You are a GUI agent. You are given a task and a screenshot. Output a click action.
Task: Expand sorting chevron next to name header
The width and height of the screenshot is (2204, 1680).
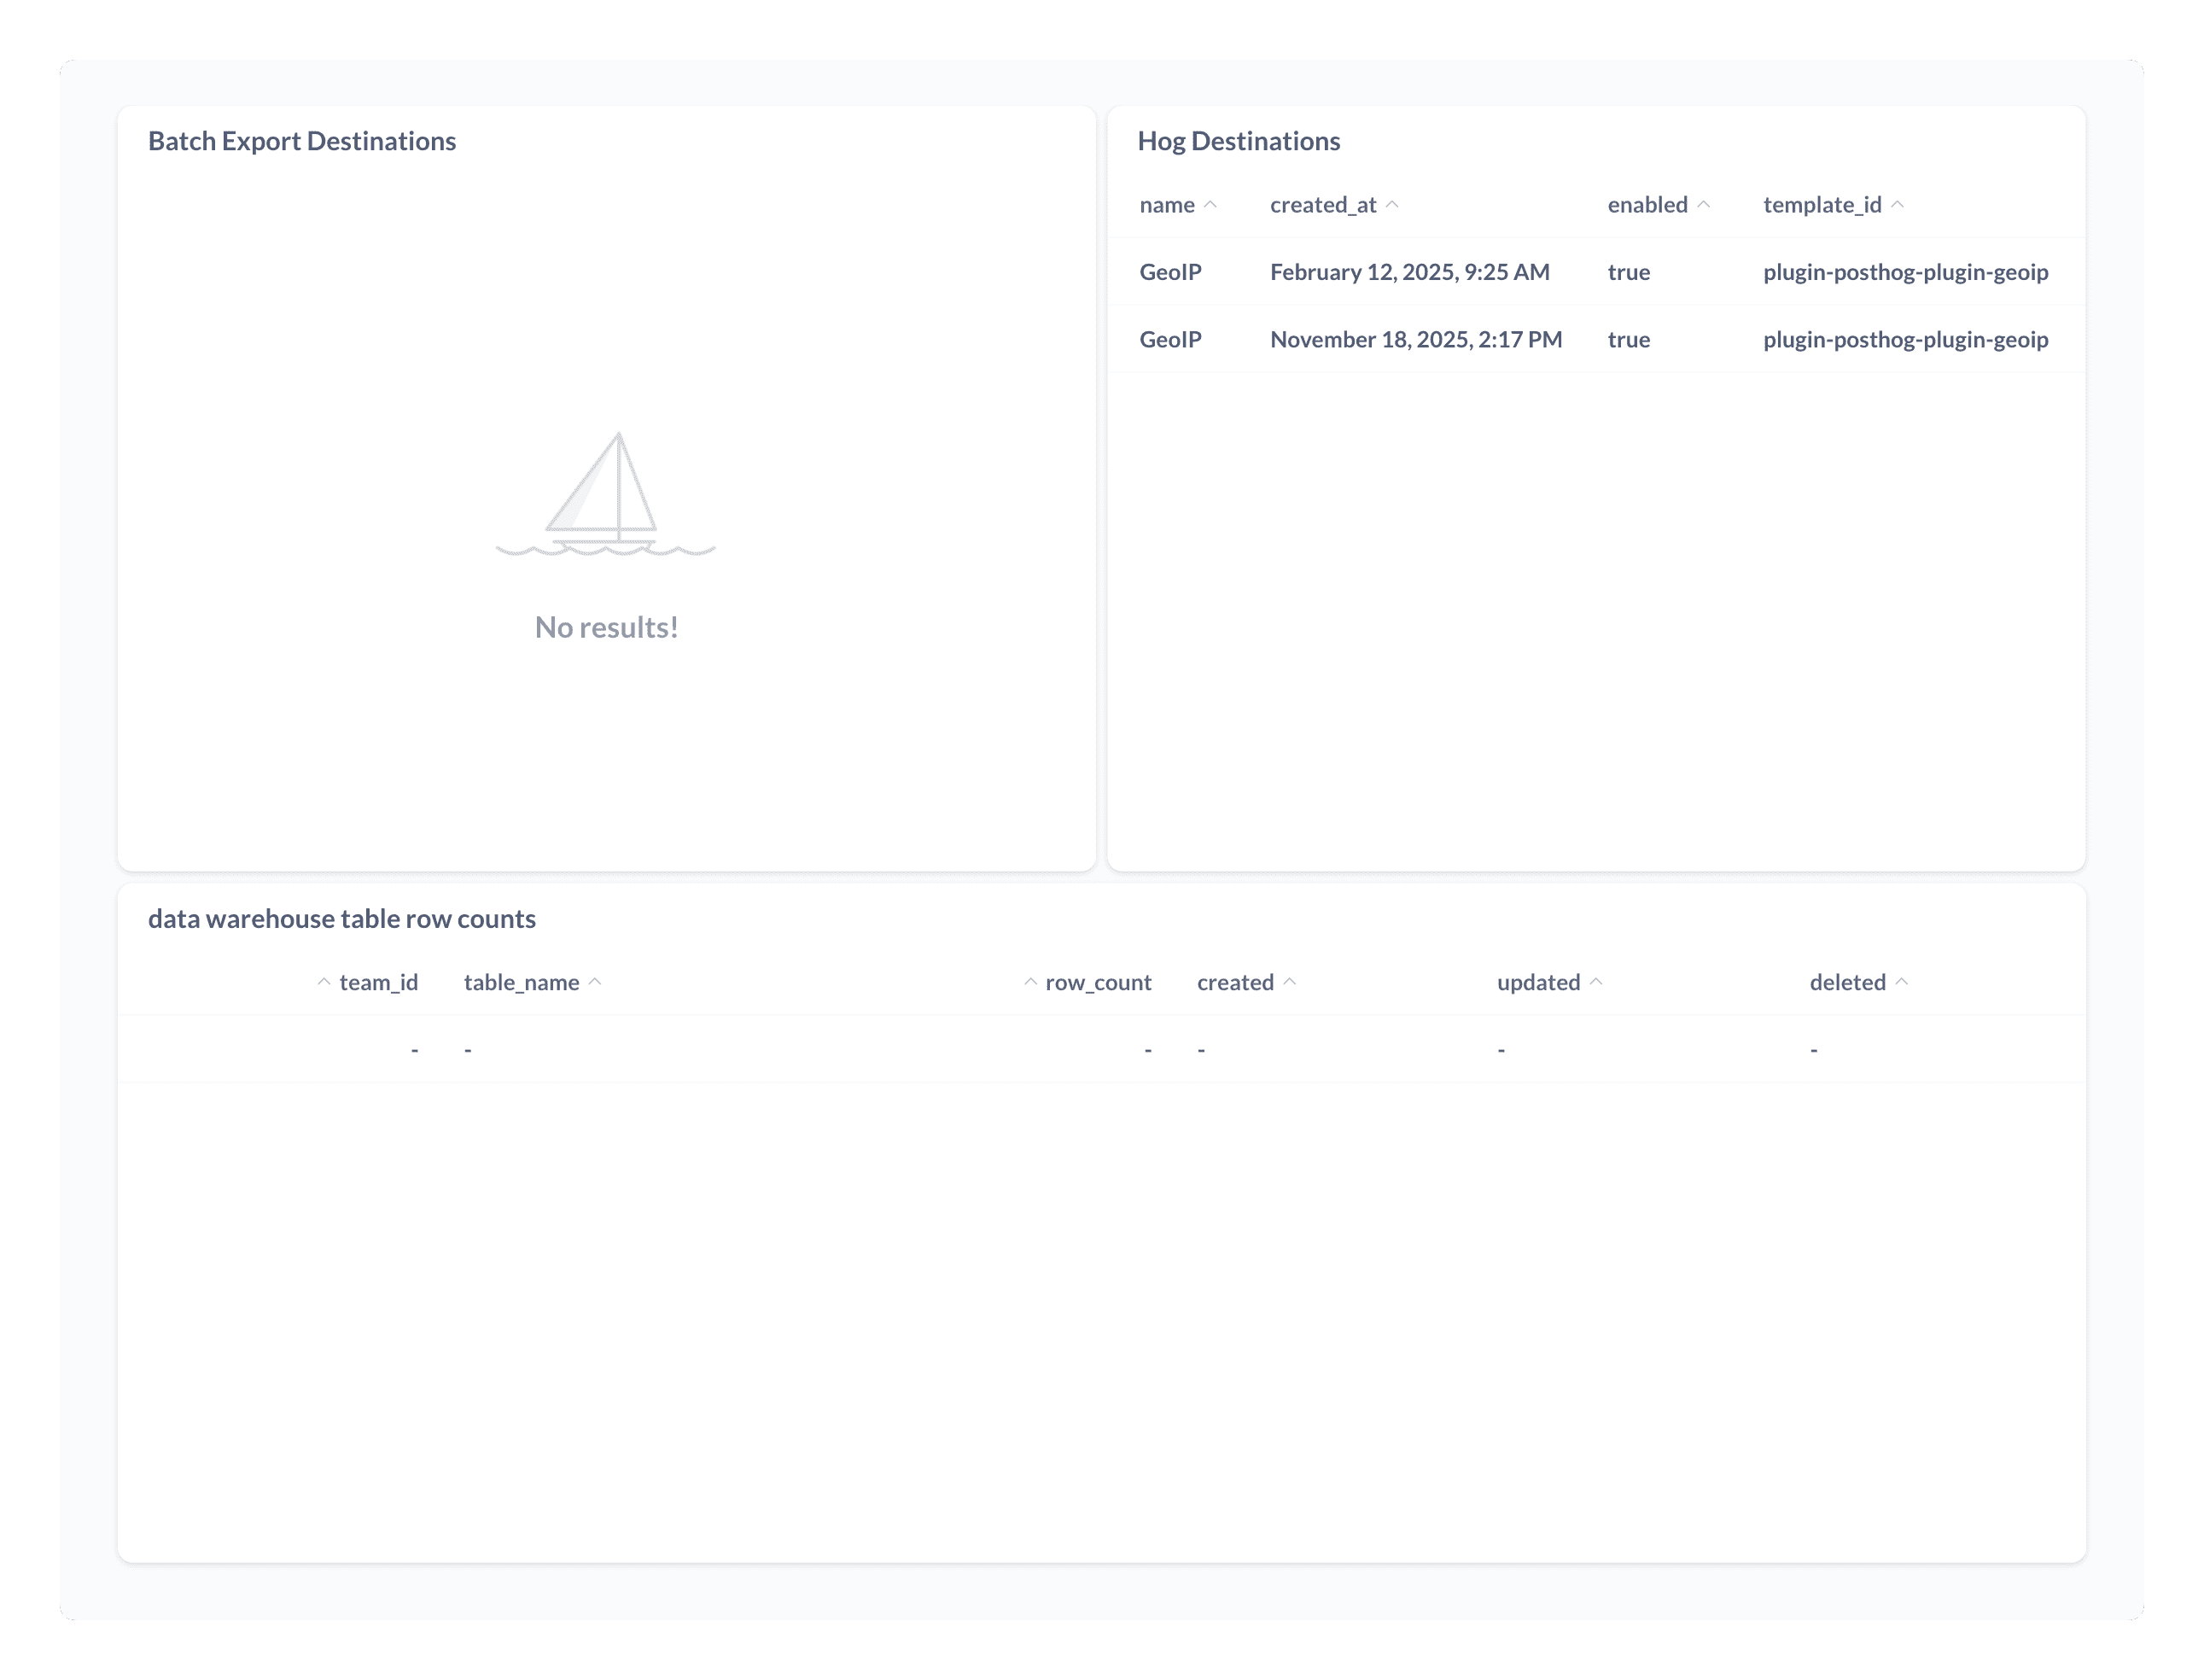point(1212,204)
